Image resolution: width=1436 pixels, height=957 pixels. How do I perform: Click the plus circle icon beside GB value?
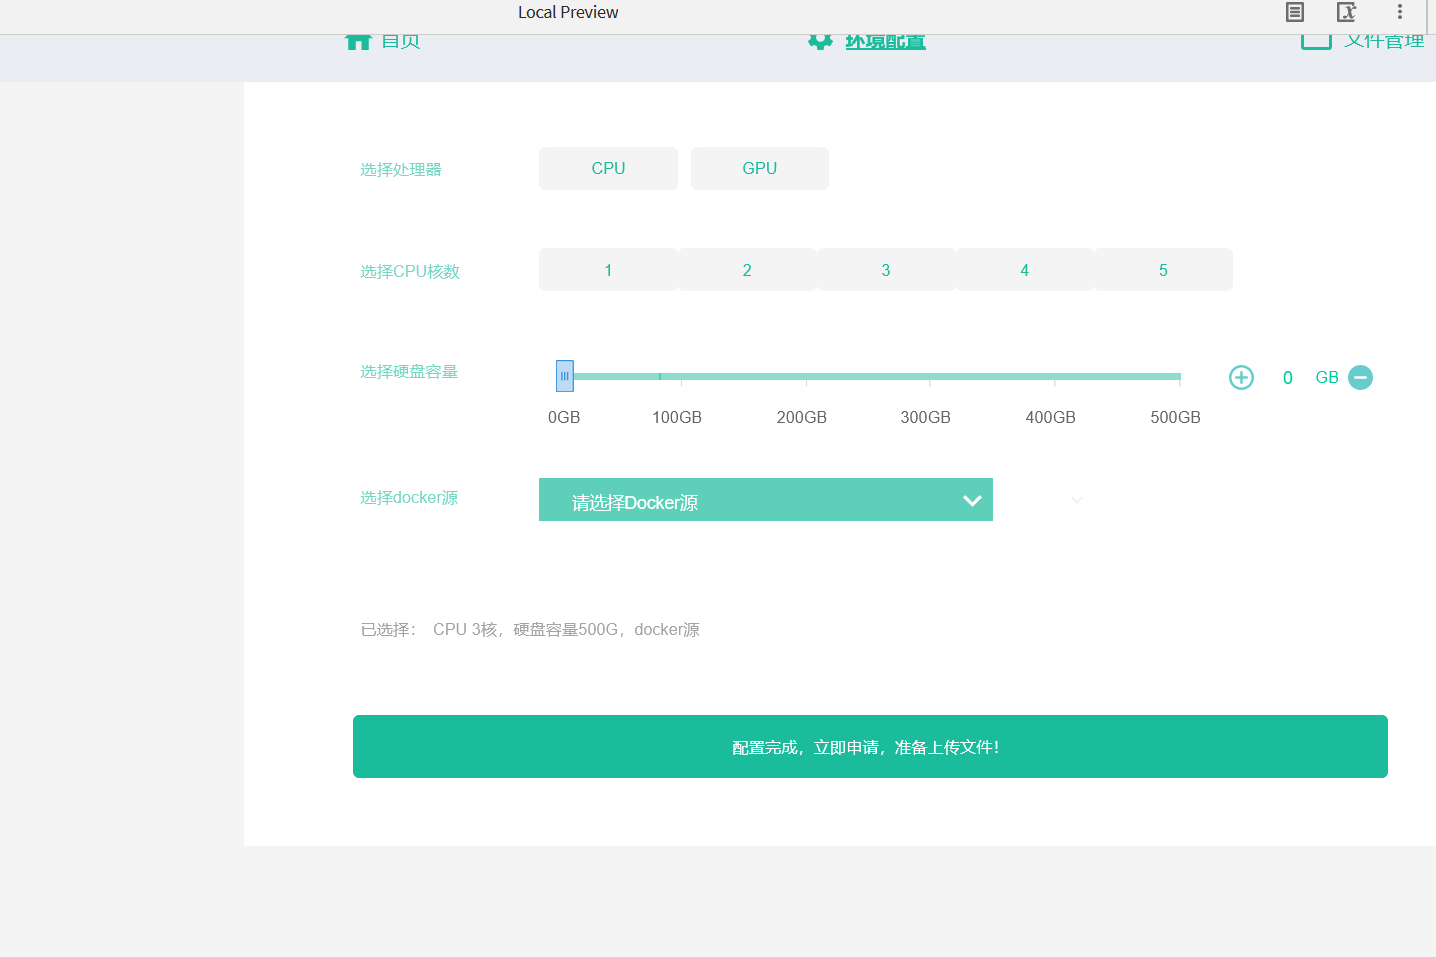coord(1241,377)
